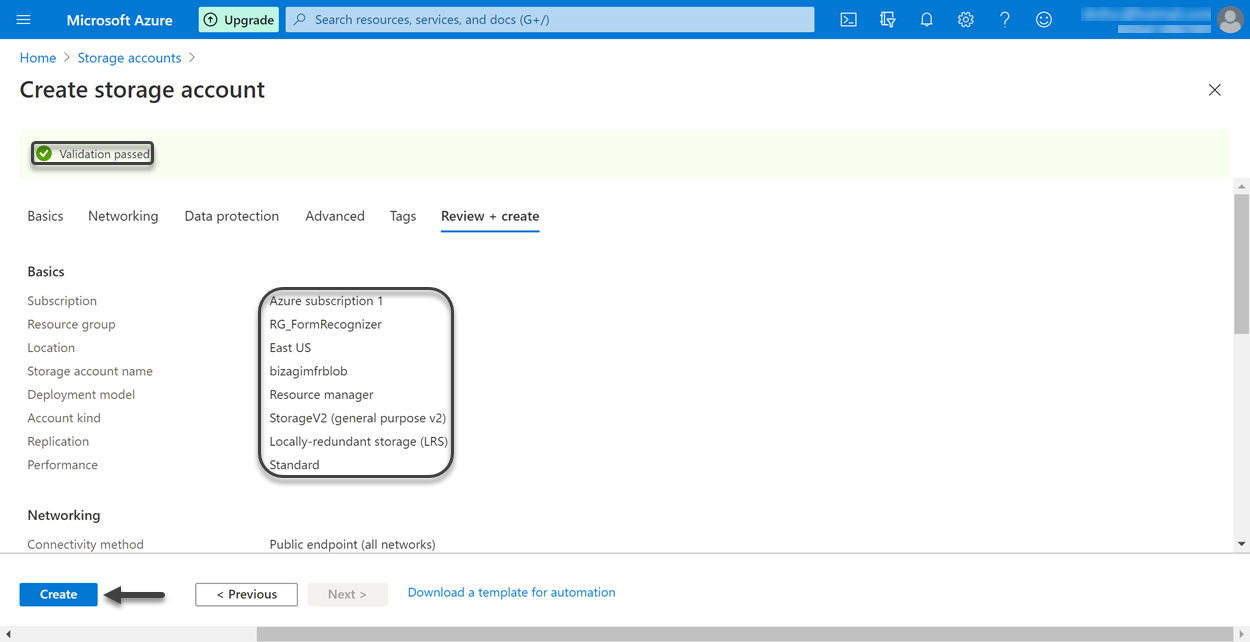Image resolution: width=1250 pixels, height=642 pixels.
Task: Click the vertical scrollbar down arrow
Action: click(1242, 544)
